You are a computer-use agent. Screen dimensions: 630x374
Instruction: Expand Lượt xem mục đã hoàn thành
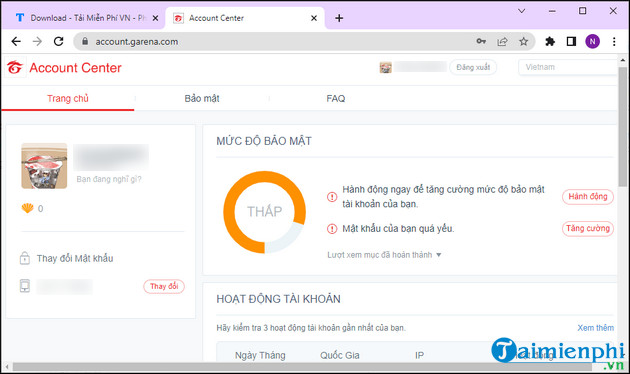tap(384, 255)
